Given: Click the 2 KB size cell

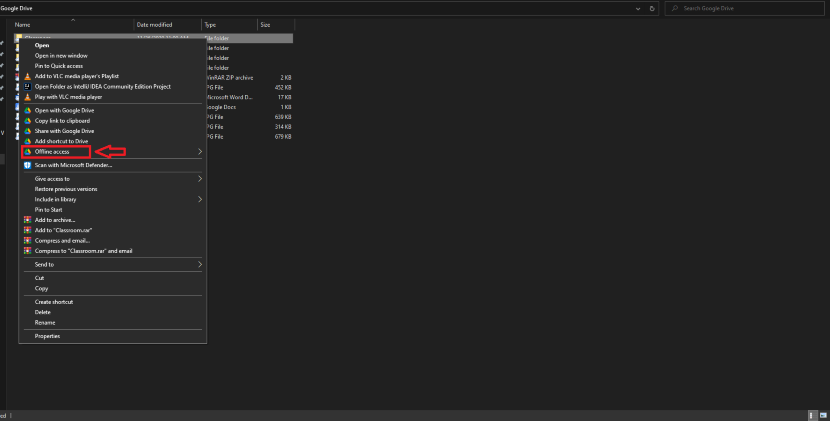Looking at the screenshot, I should [x=286, y=78].
